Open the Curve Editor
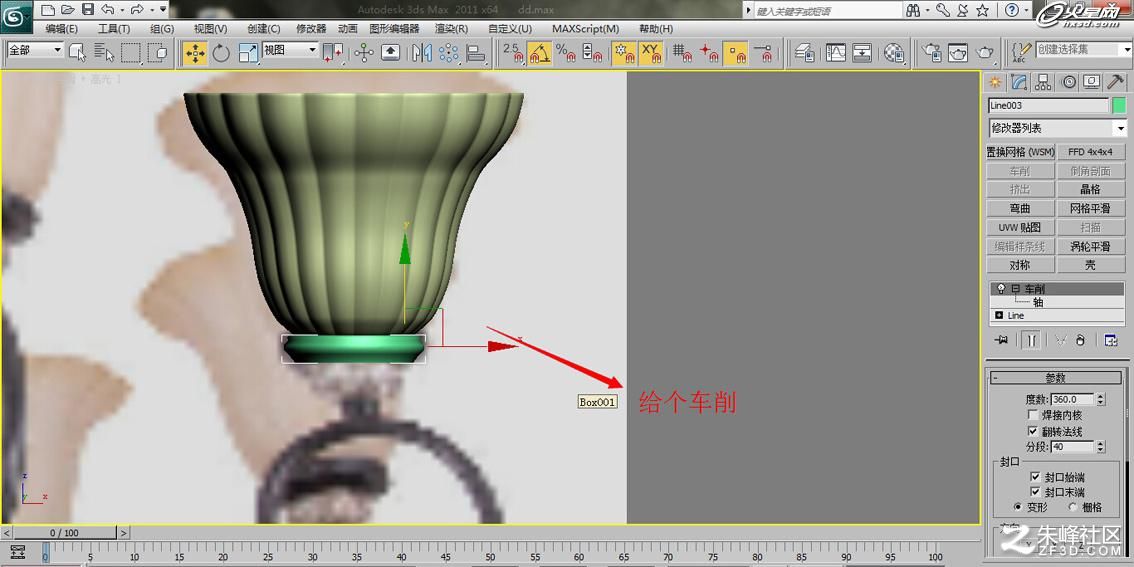The height and width of the screenshot is (567, 1134). pyautogui.click(x=836, y=52)
